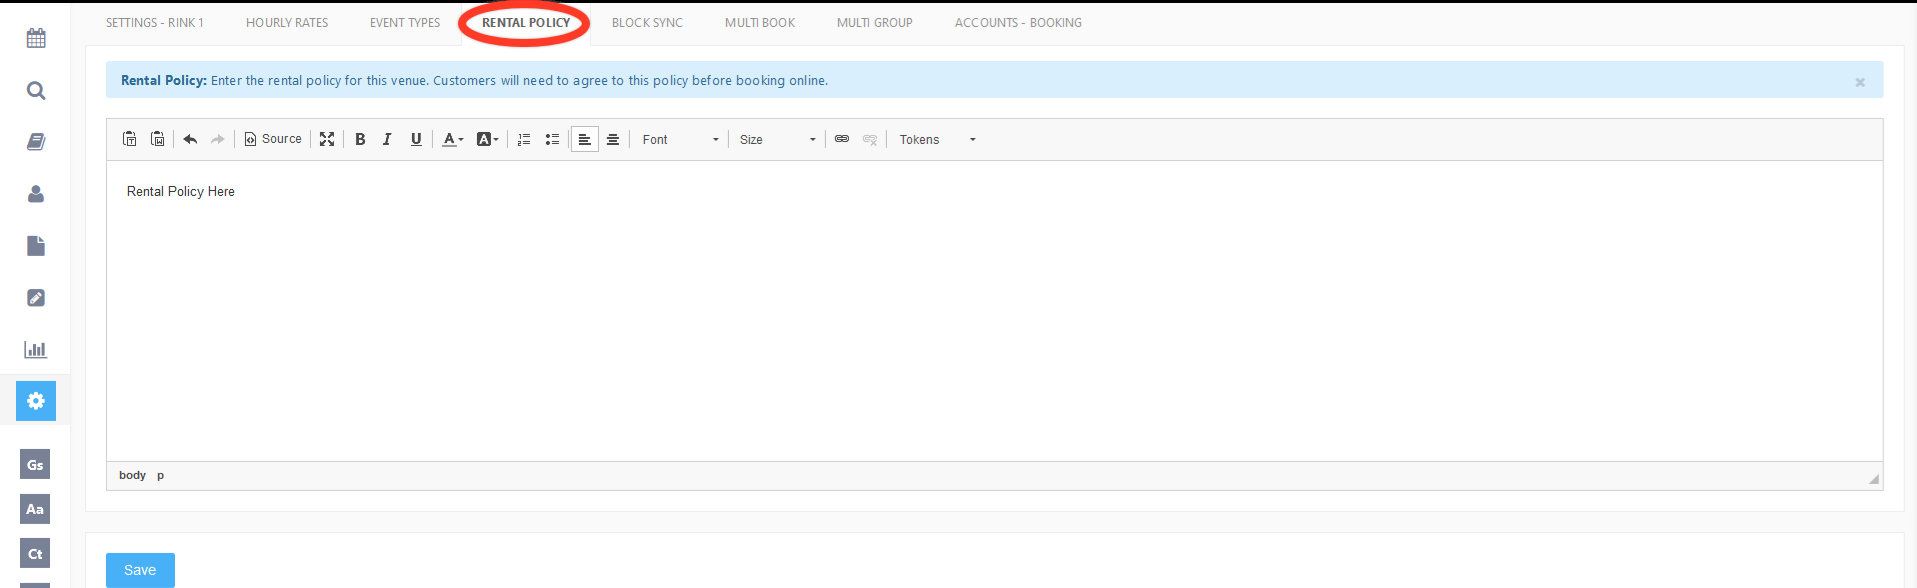The image size is (1917, 588).
Task: Toggle bold formatting
Action: pyautogui.click(x=360, y=139)
